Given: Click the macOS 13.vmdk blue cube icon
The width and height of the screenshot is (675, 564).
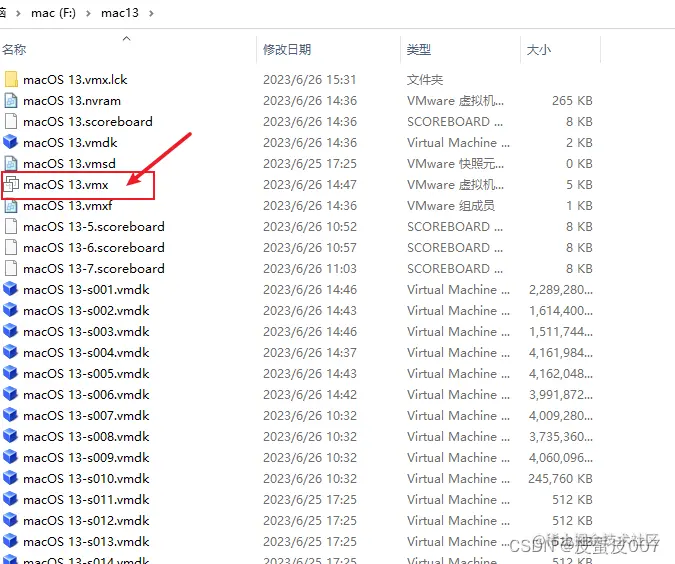Looking at the screenshot, I should click(x=10, y=142).
